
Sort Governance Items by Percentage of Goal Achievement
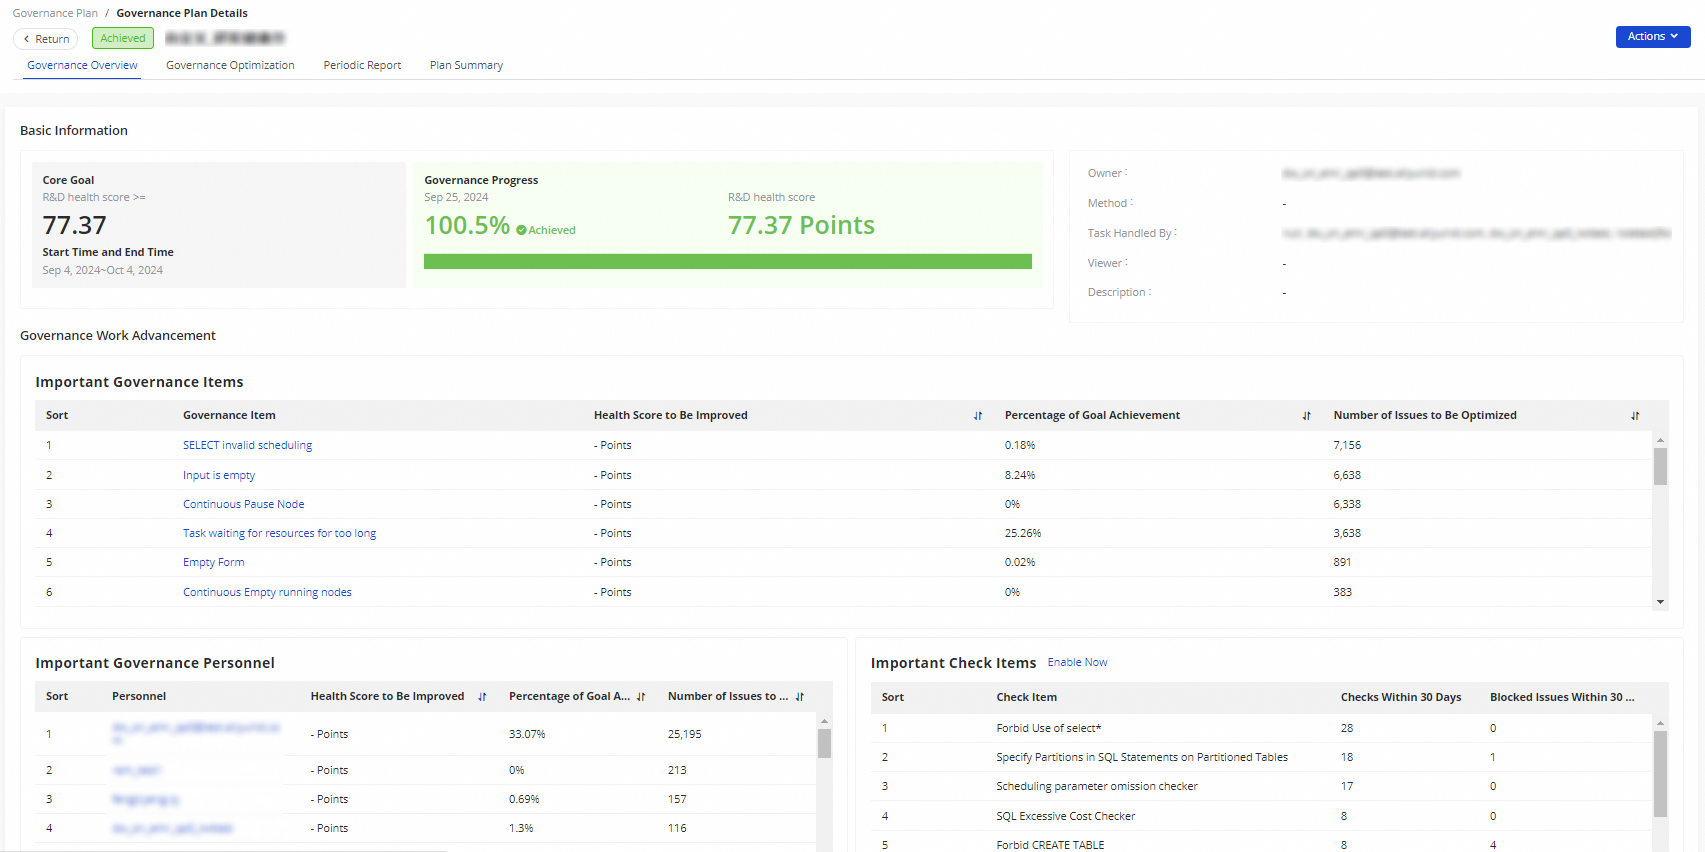click(1306, 416)
